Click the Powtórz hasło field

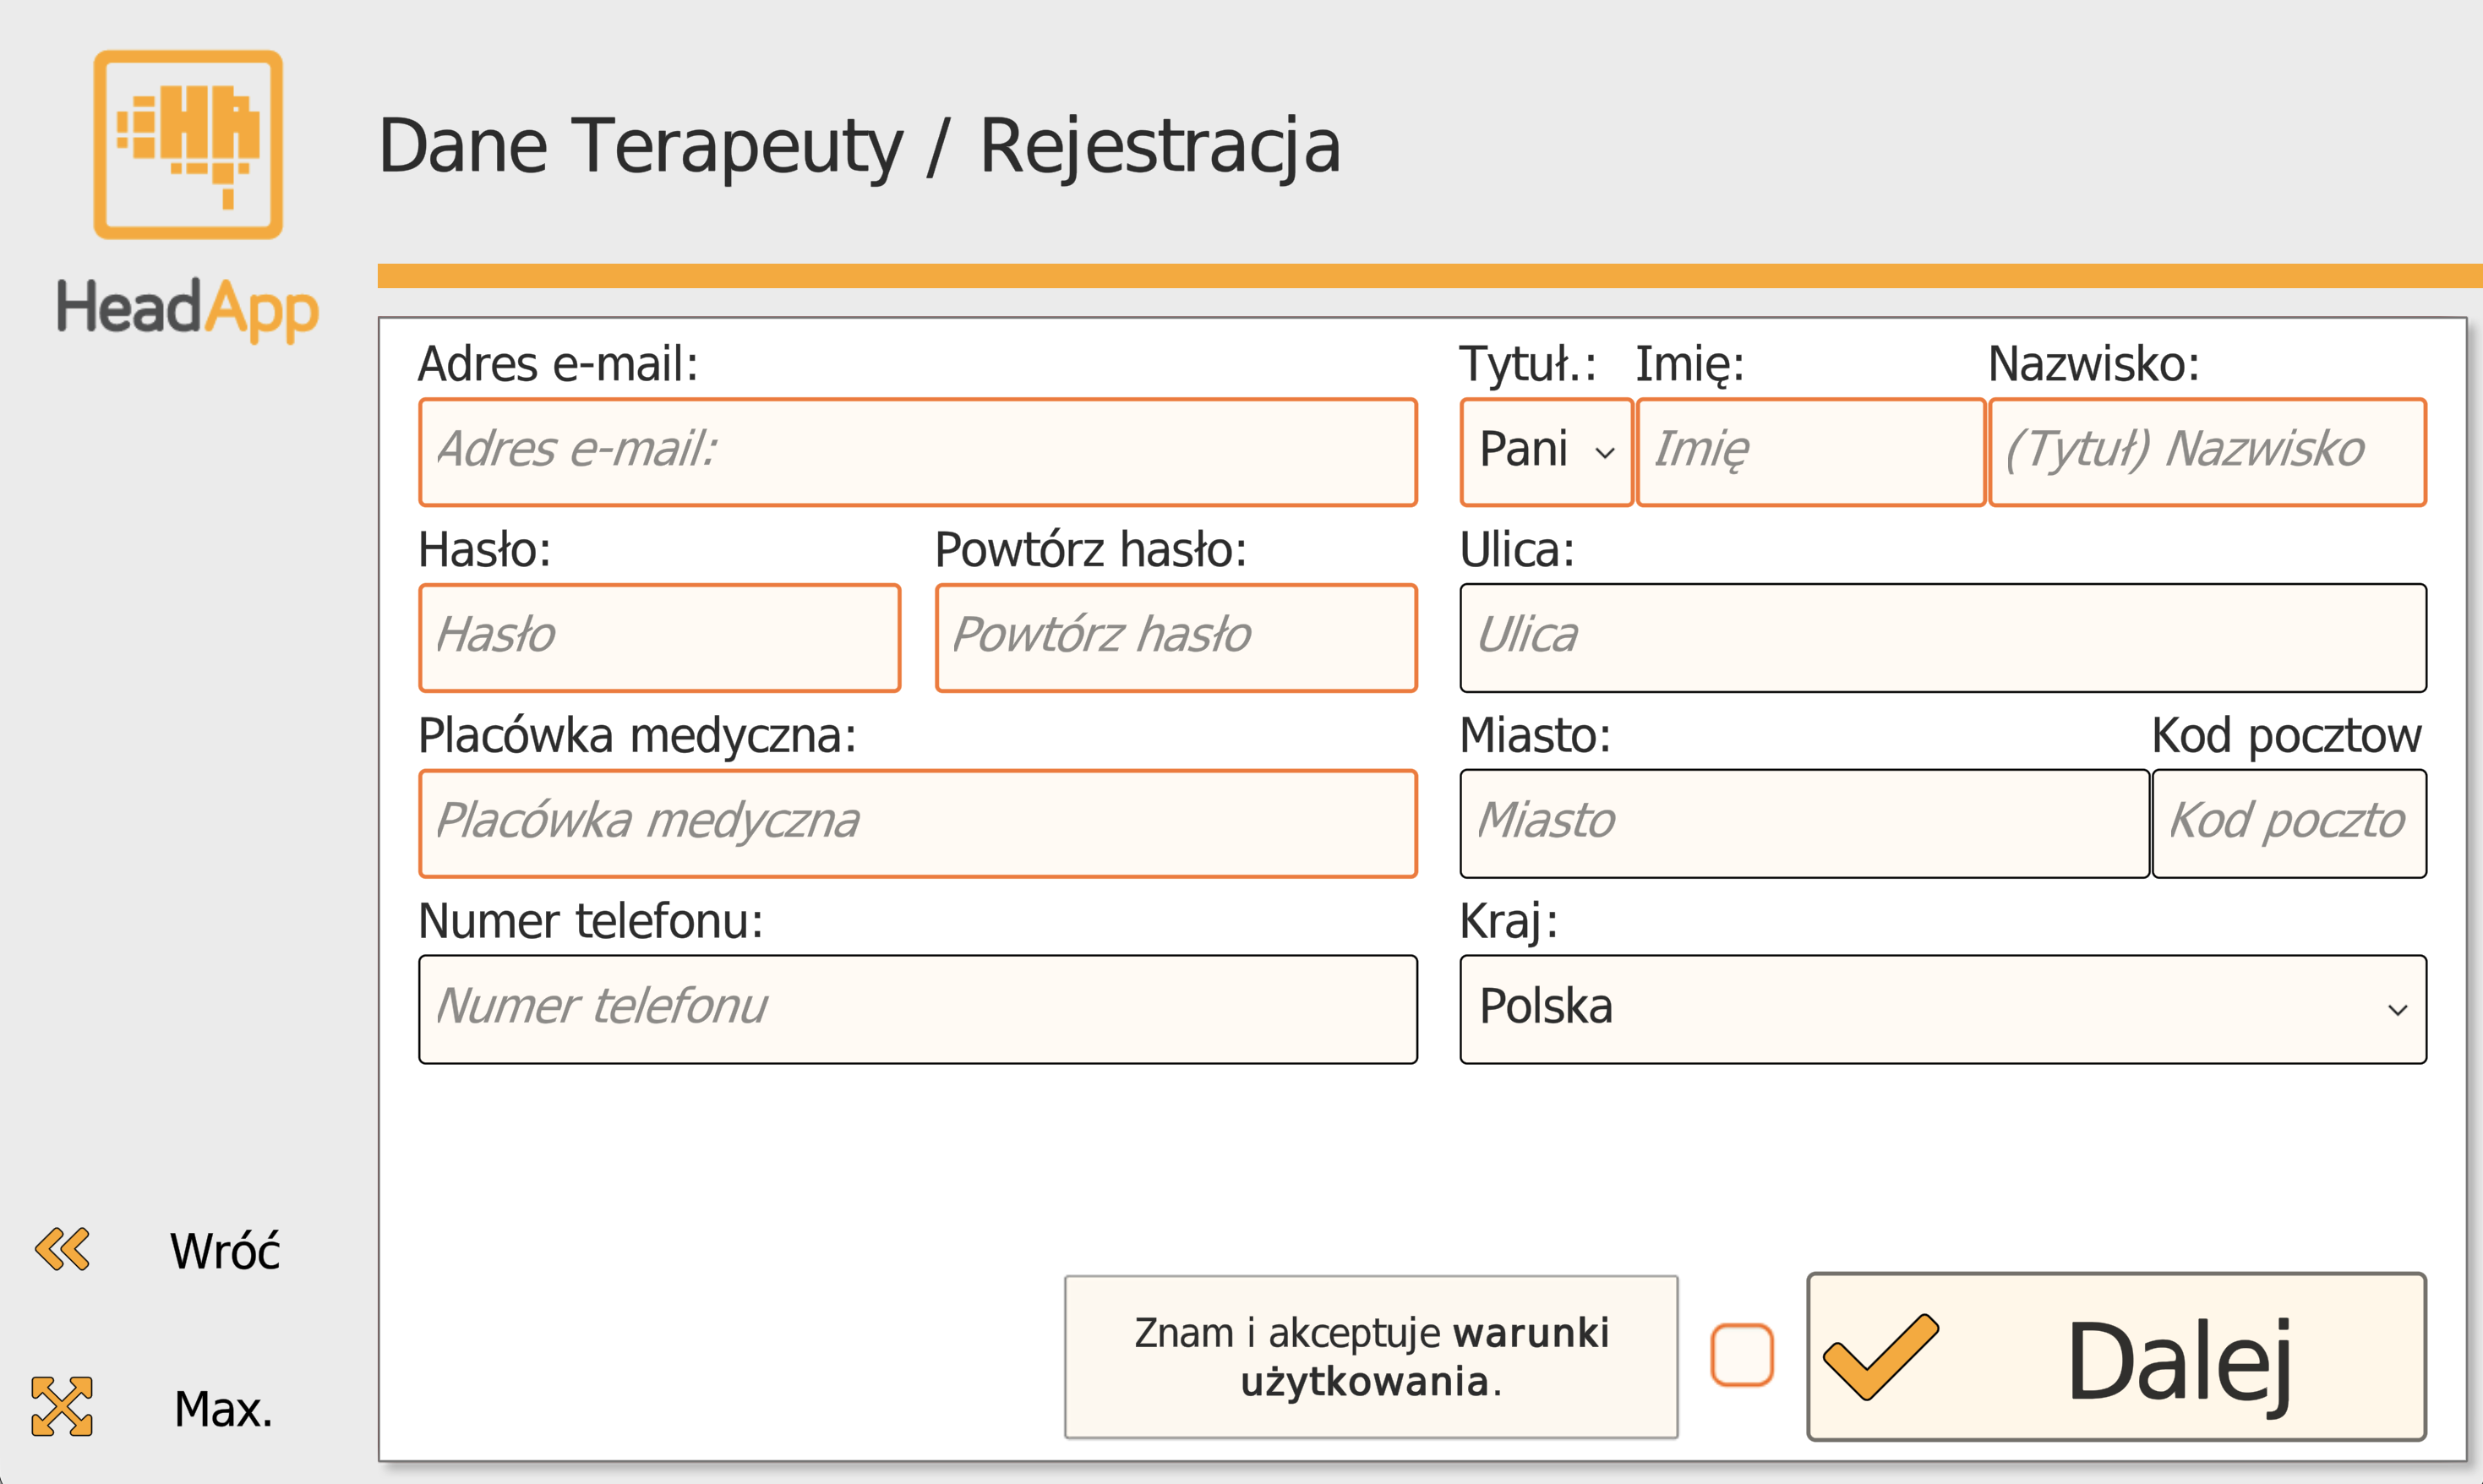tap(1176, 637)
